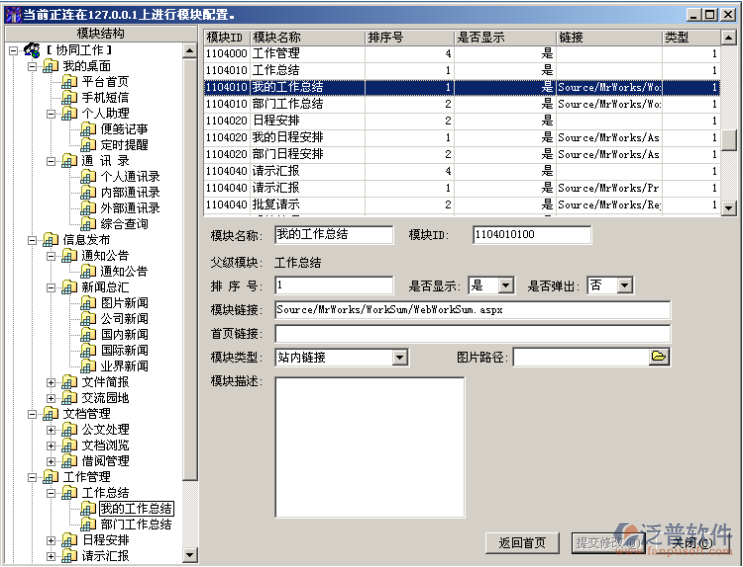The height and width of the screenshot is (567, 743).
Task: Expand the 文档浏览 tree node
Action: 51,445
